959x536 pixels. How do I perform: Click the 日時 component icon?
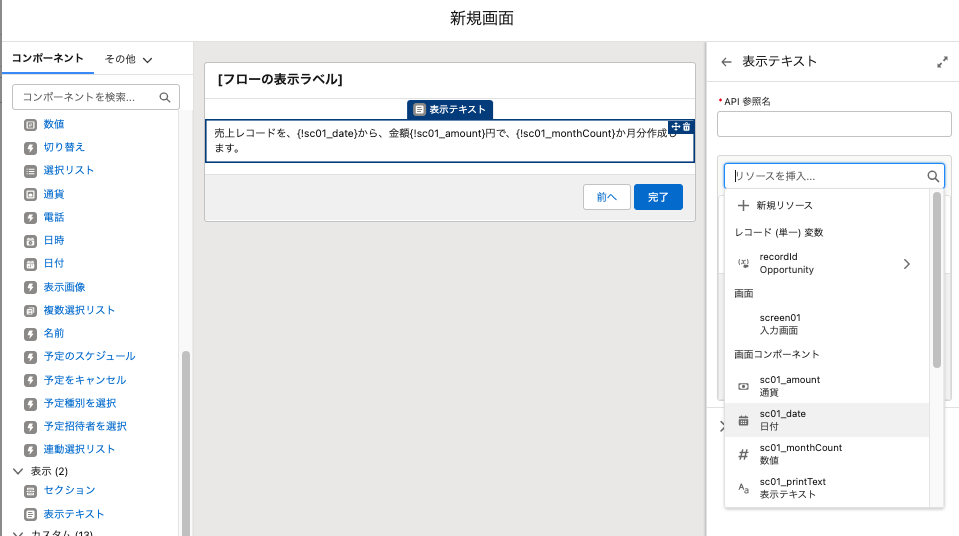(31, 241)
